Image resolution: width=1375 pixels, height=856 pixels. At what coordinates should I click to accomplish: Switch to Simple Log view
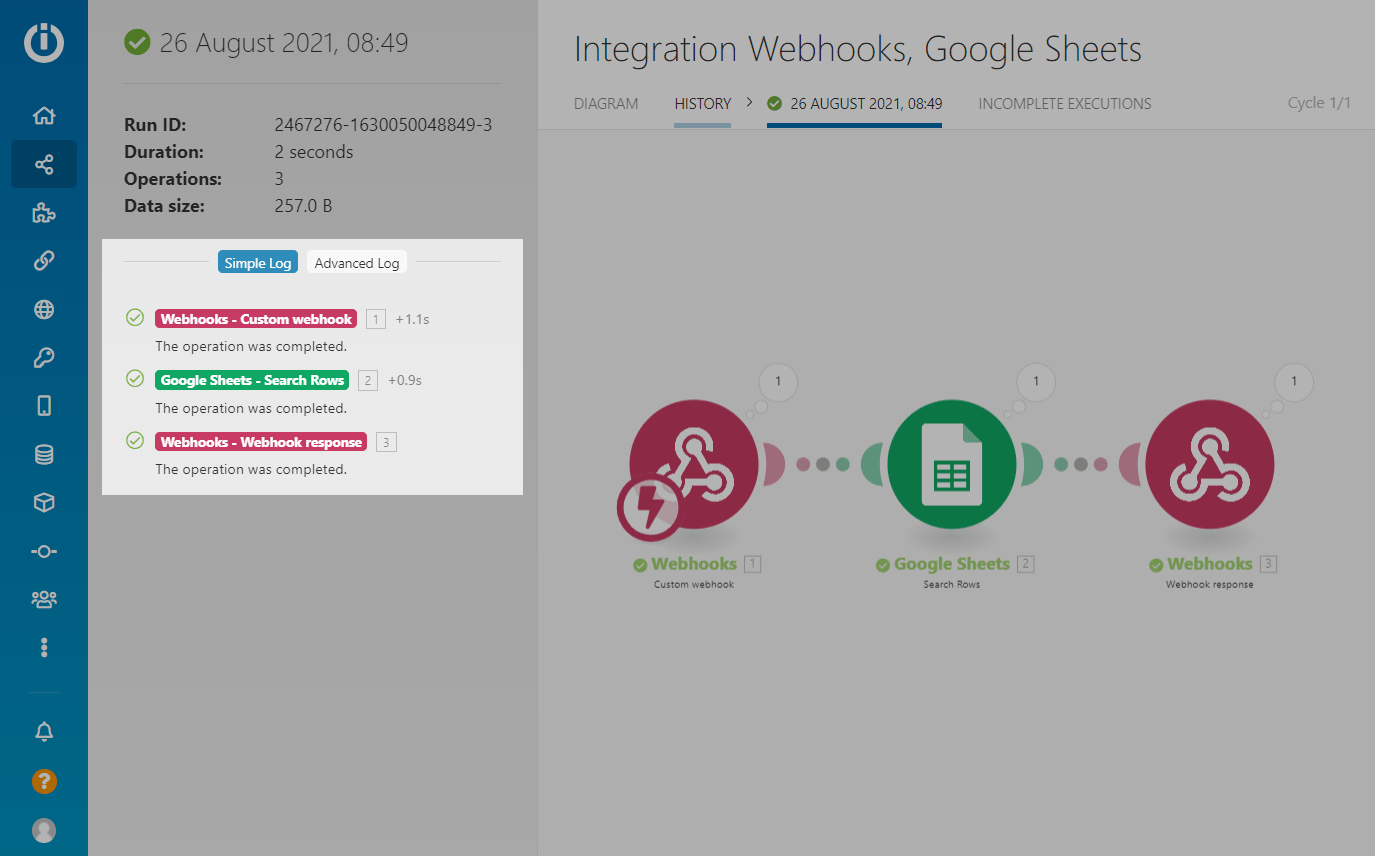258,263
